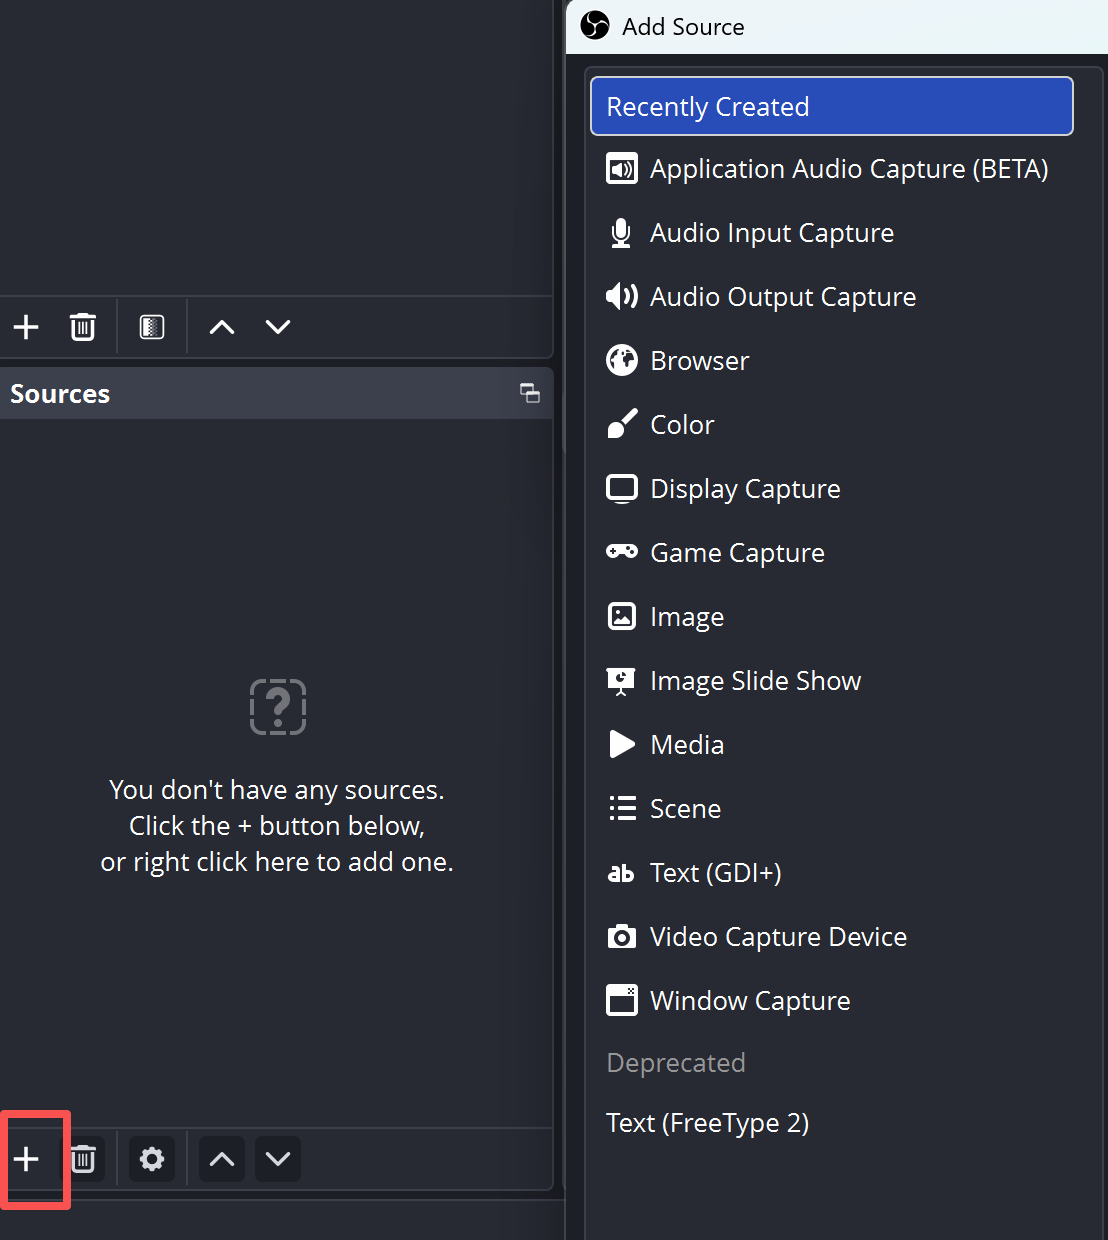Move source up in Sources panel

[222, 1159]
